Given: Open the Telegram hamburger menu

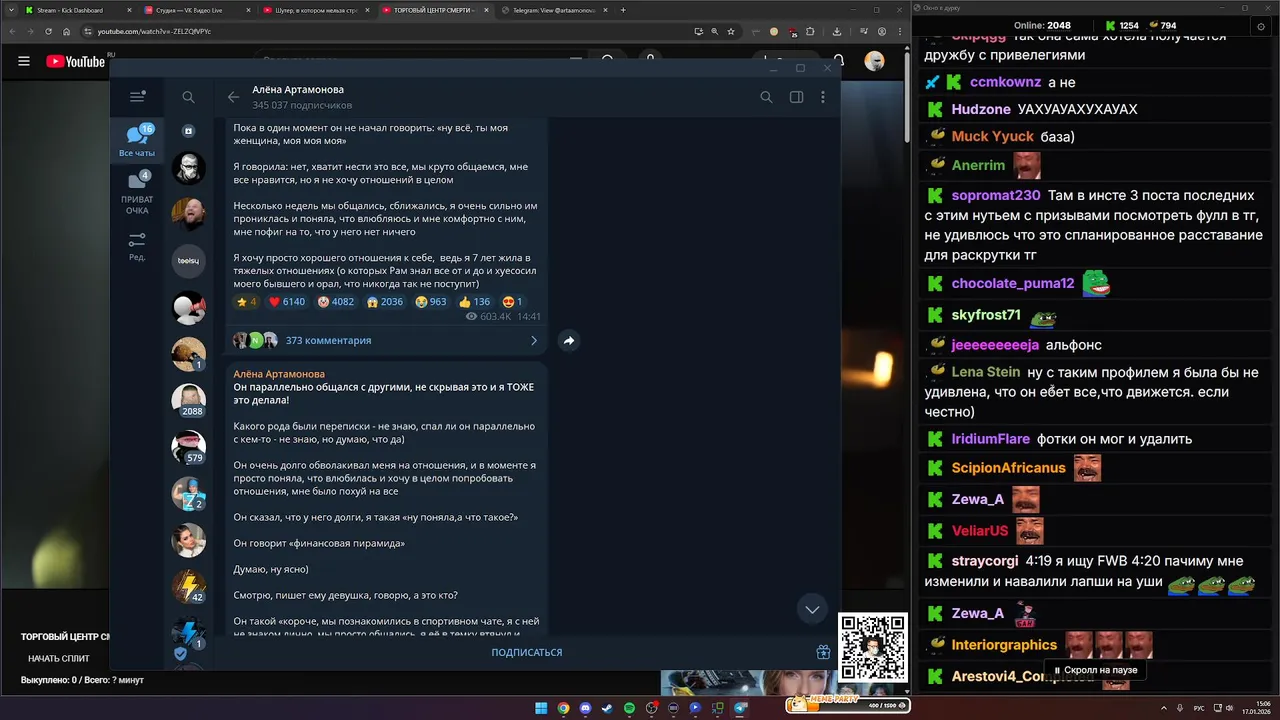Looking at the screenshot, I should click(137, 97).
